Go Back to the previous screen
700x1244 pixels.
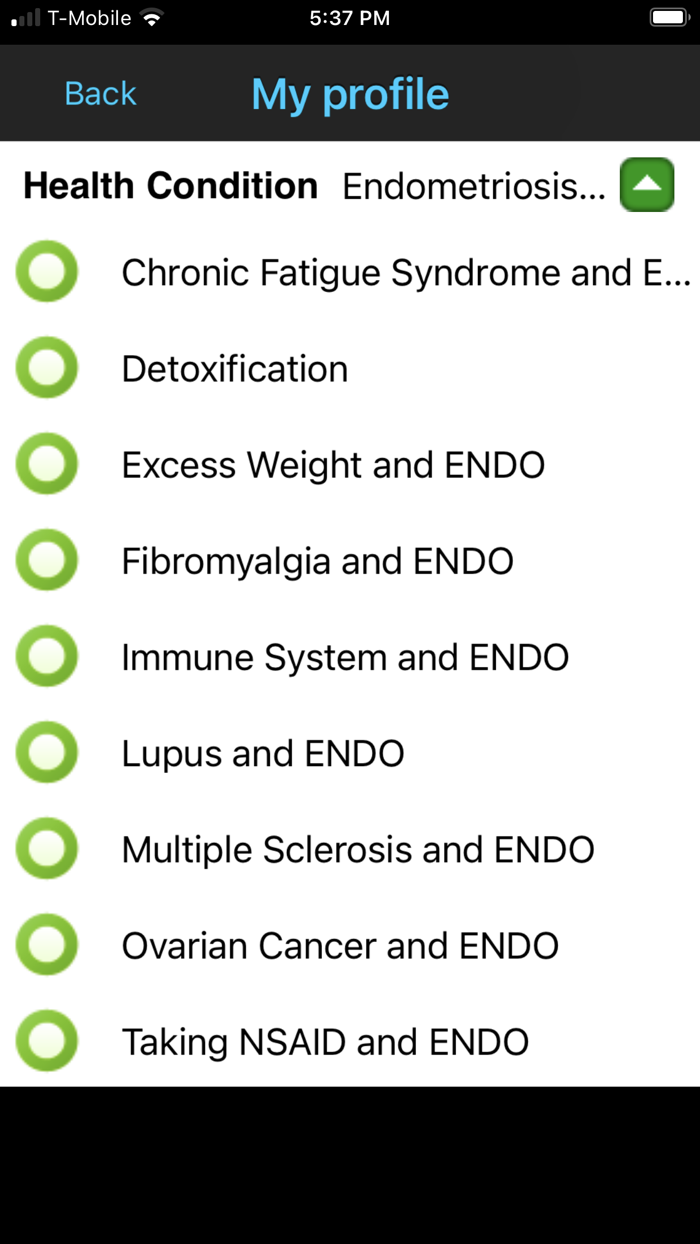(99, 93)
